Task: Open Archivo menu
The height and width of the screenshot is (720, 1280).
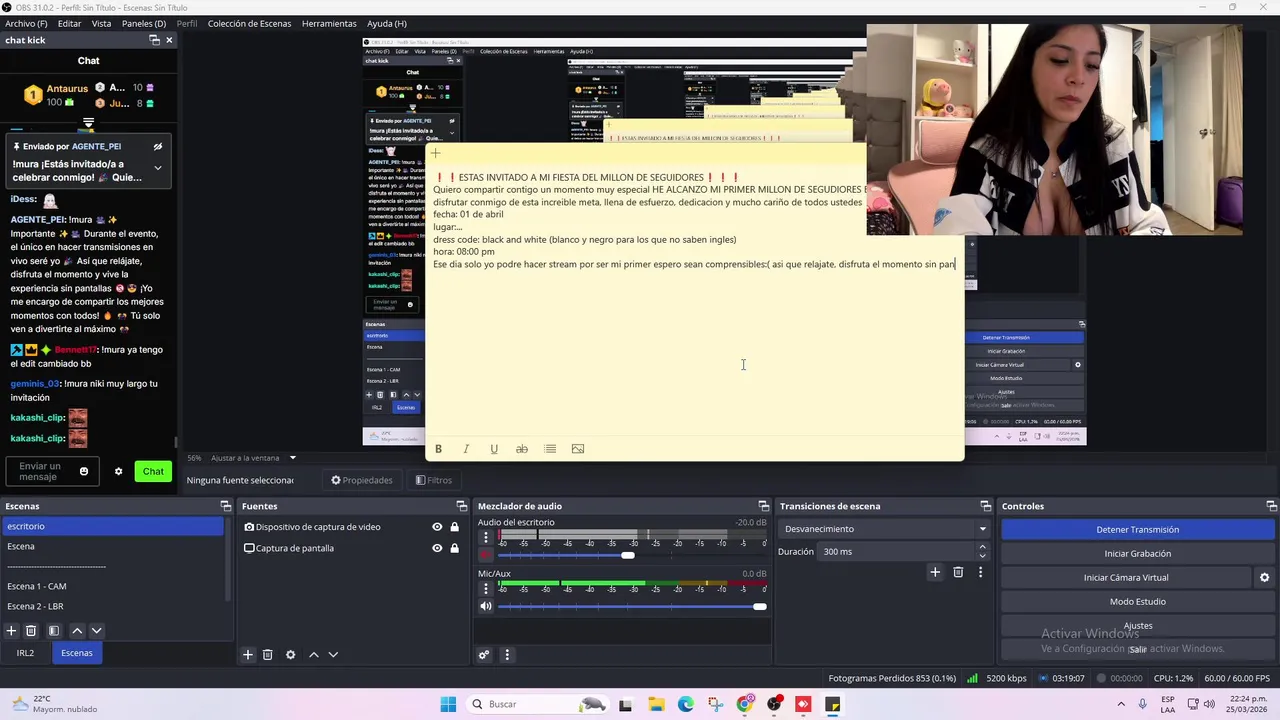Action: (26, 23)
